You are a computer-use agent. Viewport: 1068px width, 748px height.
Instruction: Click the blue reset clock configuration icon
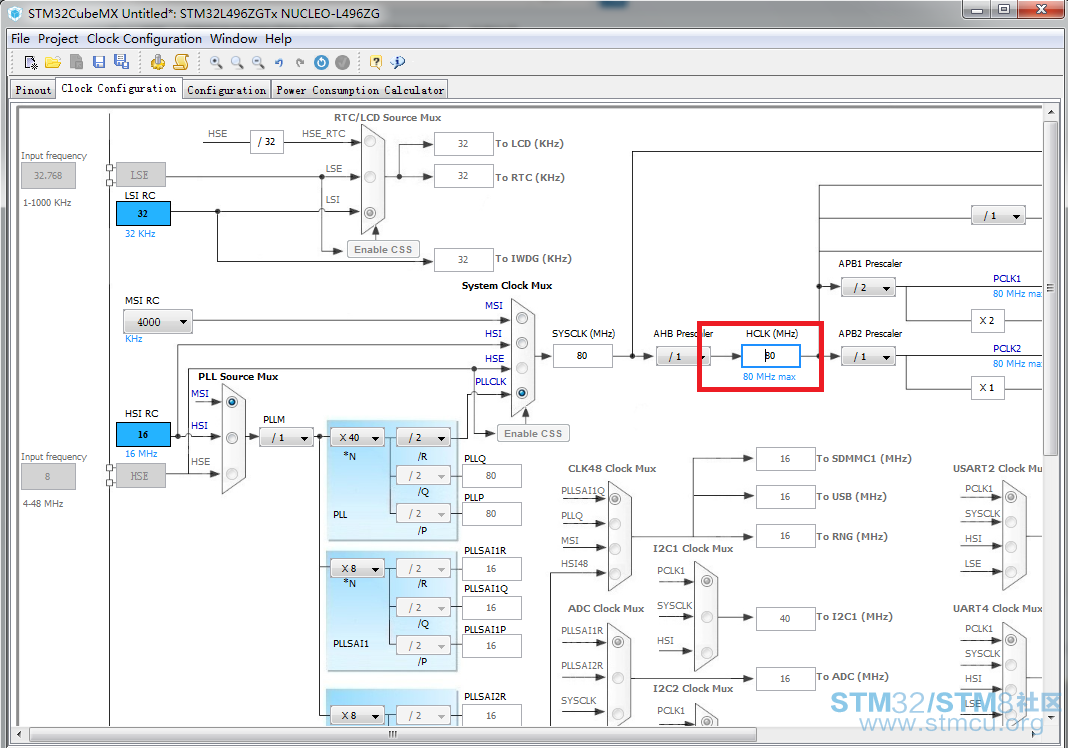(321, 63)
